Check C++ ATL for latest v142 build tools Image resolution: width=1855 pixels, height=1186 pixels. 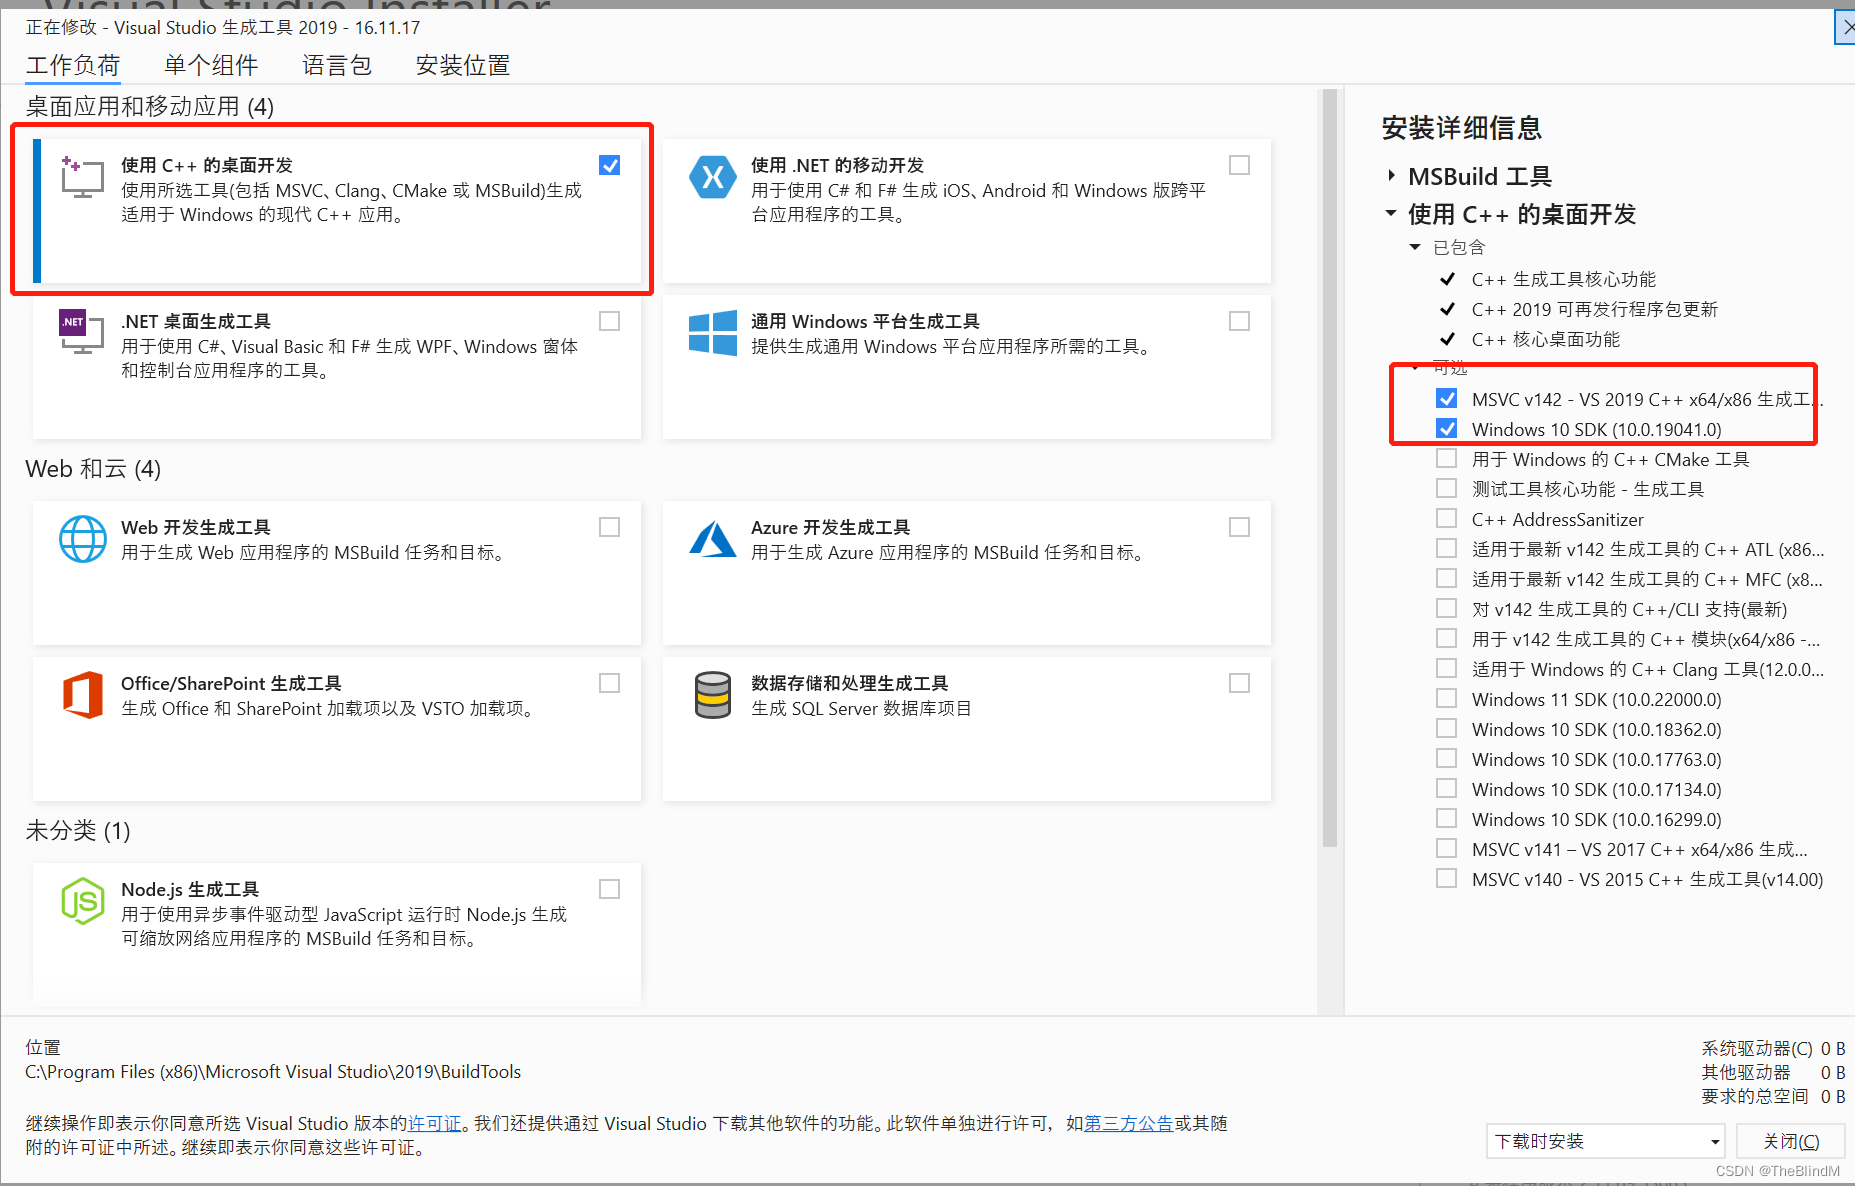pos(1446,548)
